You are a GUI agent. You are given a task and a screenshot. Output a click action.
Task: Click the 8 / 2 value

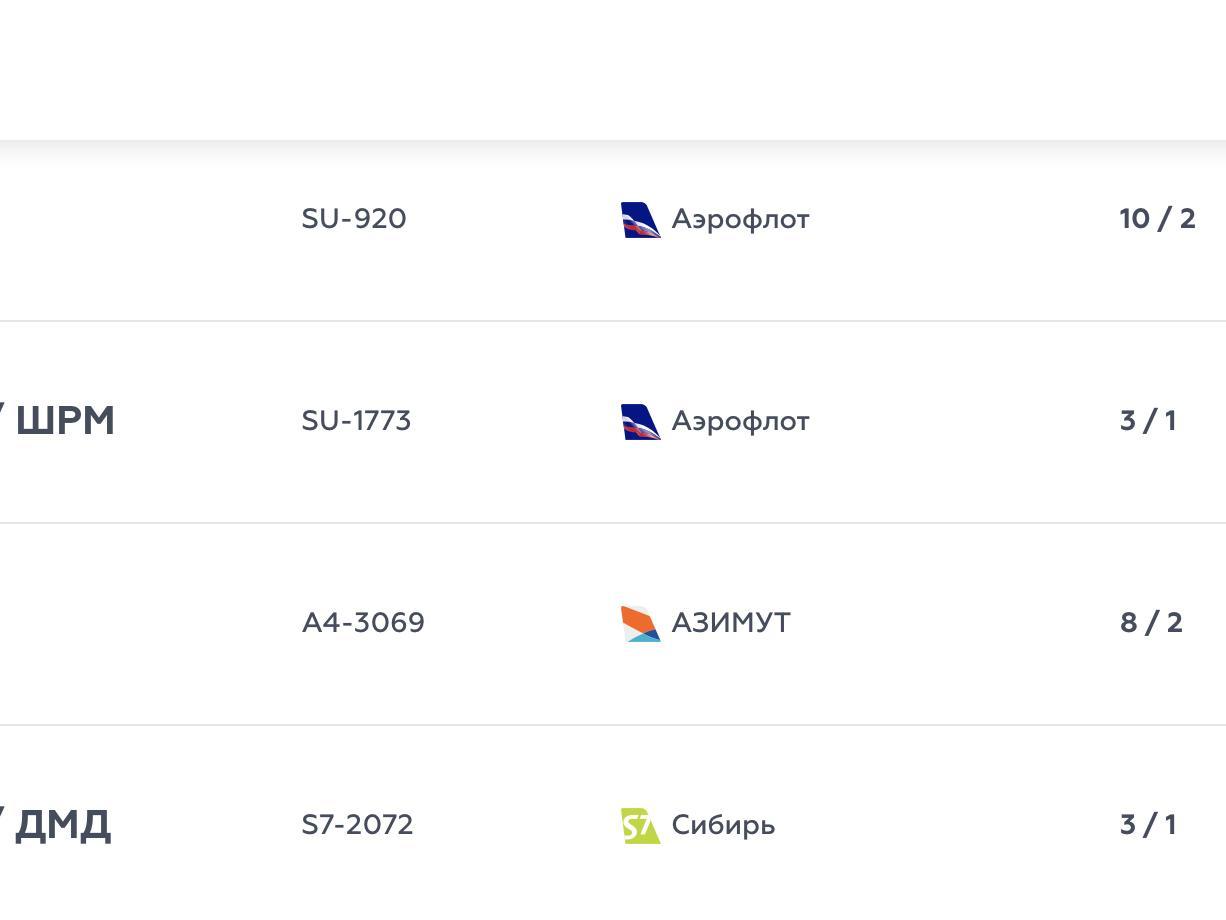point(1151,623)
